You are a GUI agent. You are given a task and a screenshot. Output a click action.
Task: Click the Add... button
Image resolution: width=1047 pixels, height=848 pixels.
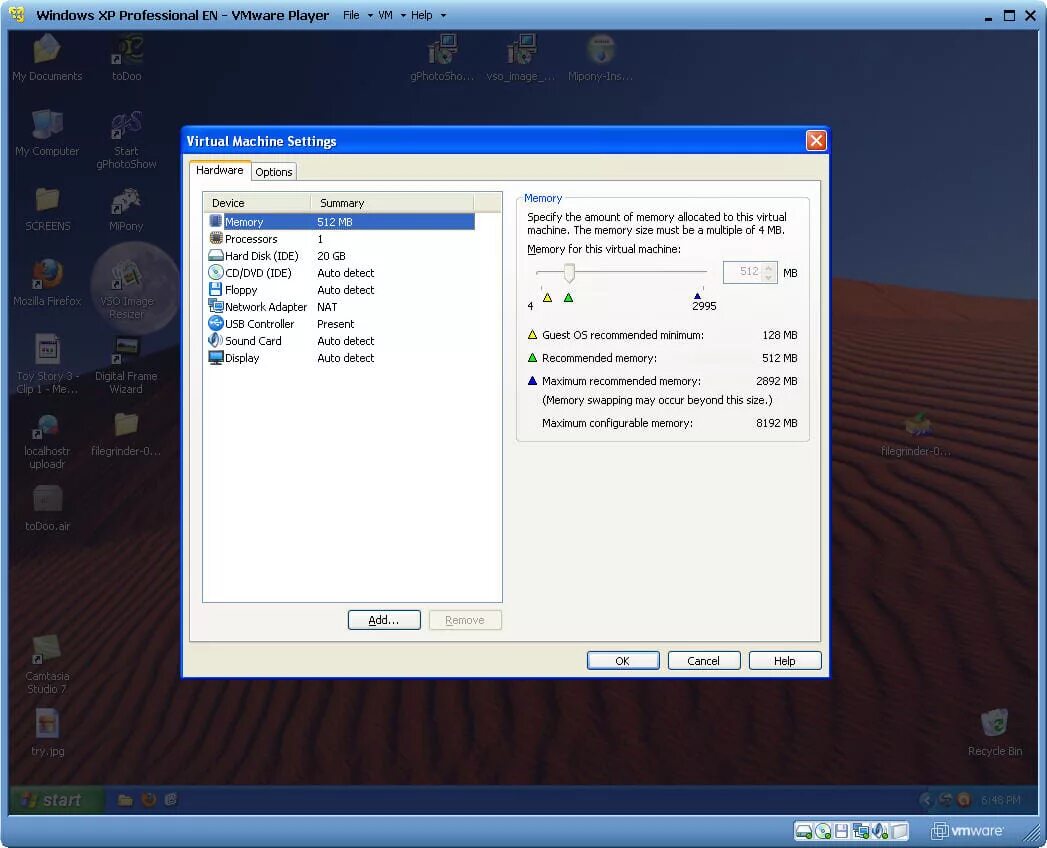point(384,620)
